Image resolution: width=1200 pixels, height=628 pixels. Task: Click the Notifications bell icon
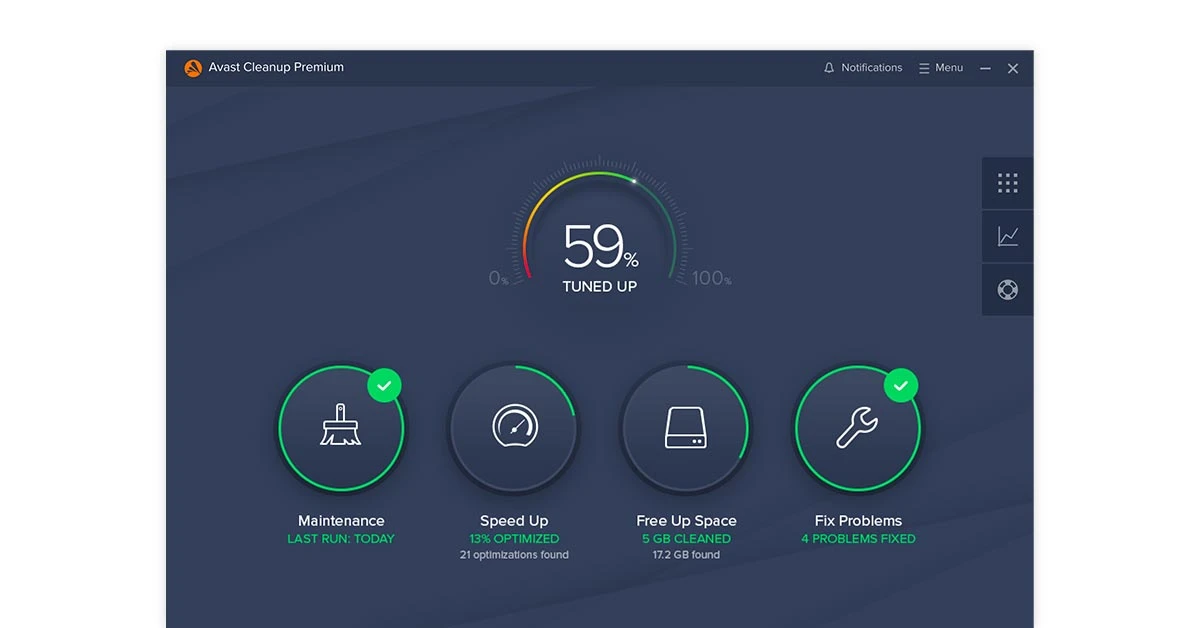827,67
